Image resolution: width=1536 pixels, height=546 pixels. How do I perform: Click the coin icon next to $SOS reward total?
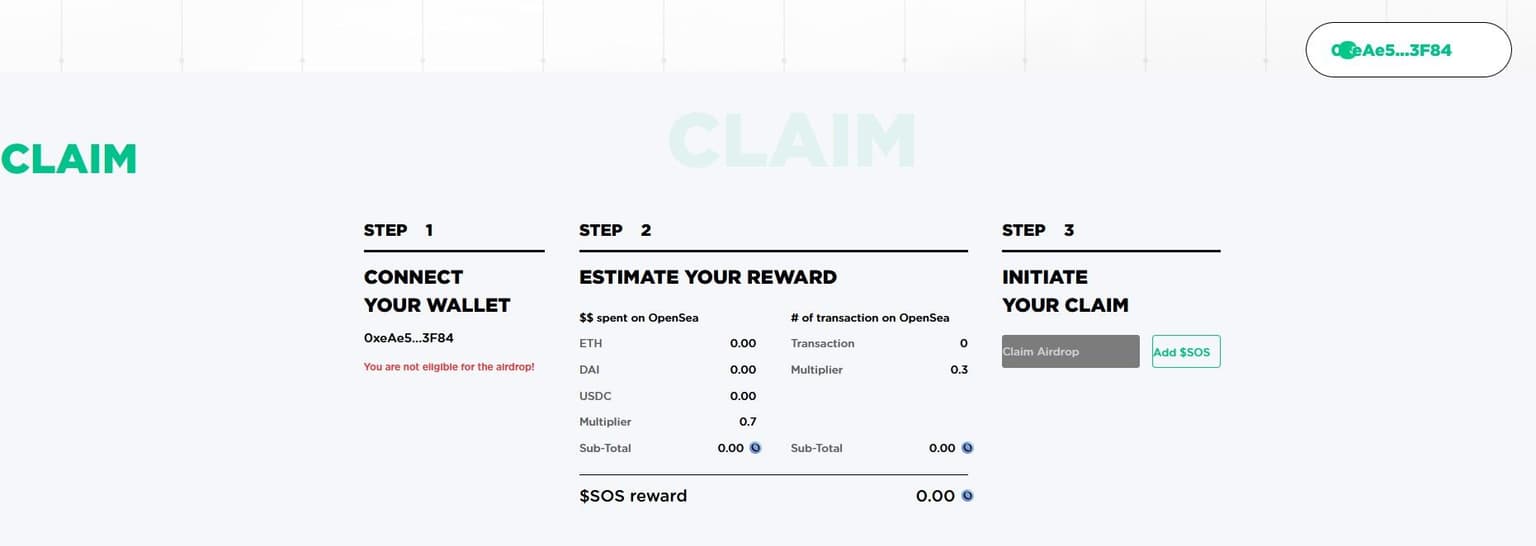click(967, 496)
